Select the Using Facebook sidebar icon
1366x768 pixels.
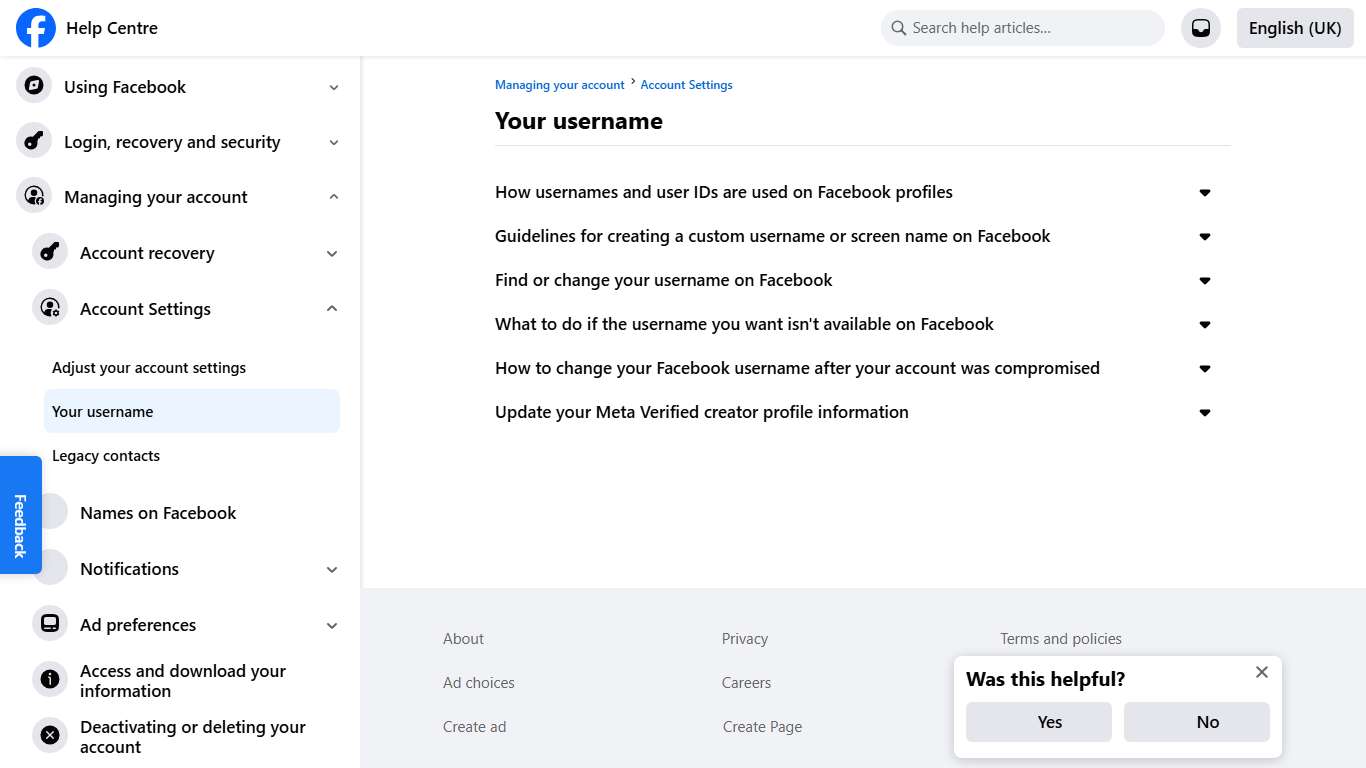pyautogui.click(x=33, y=86)
